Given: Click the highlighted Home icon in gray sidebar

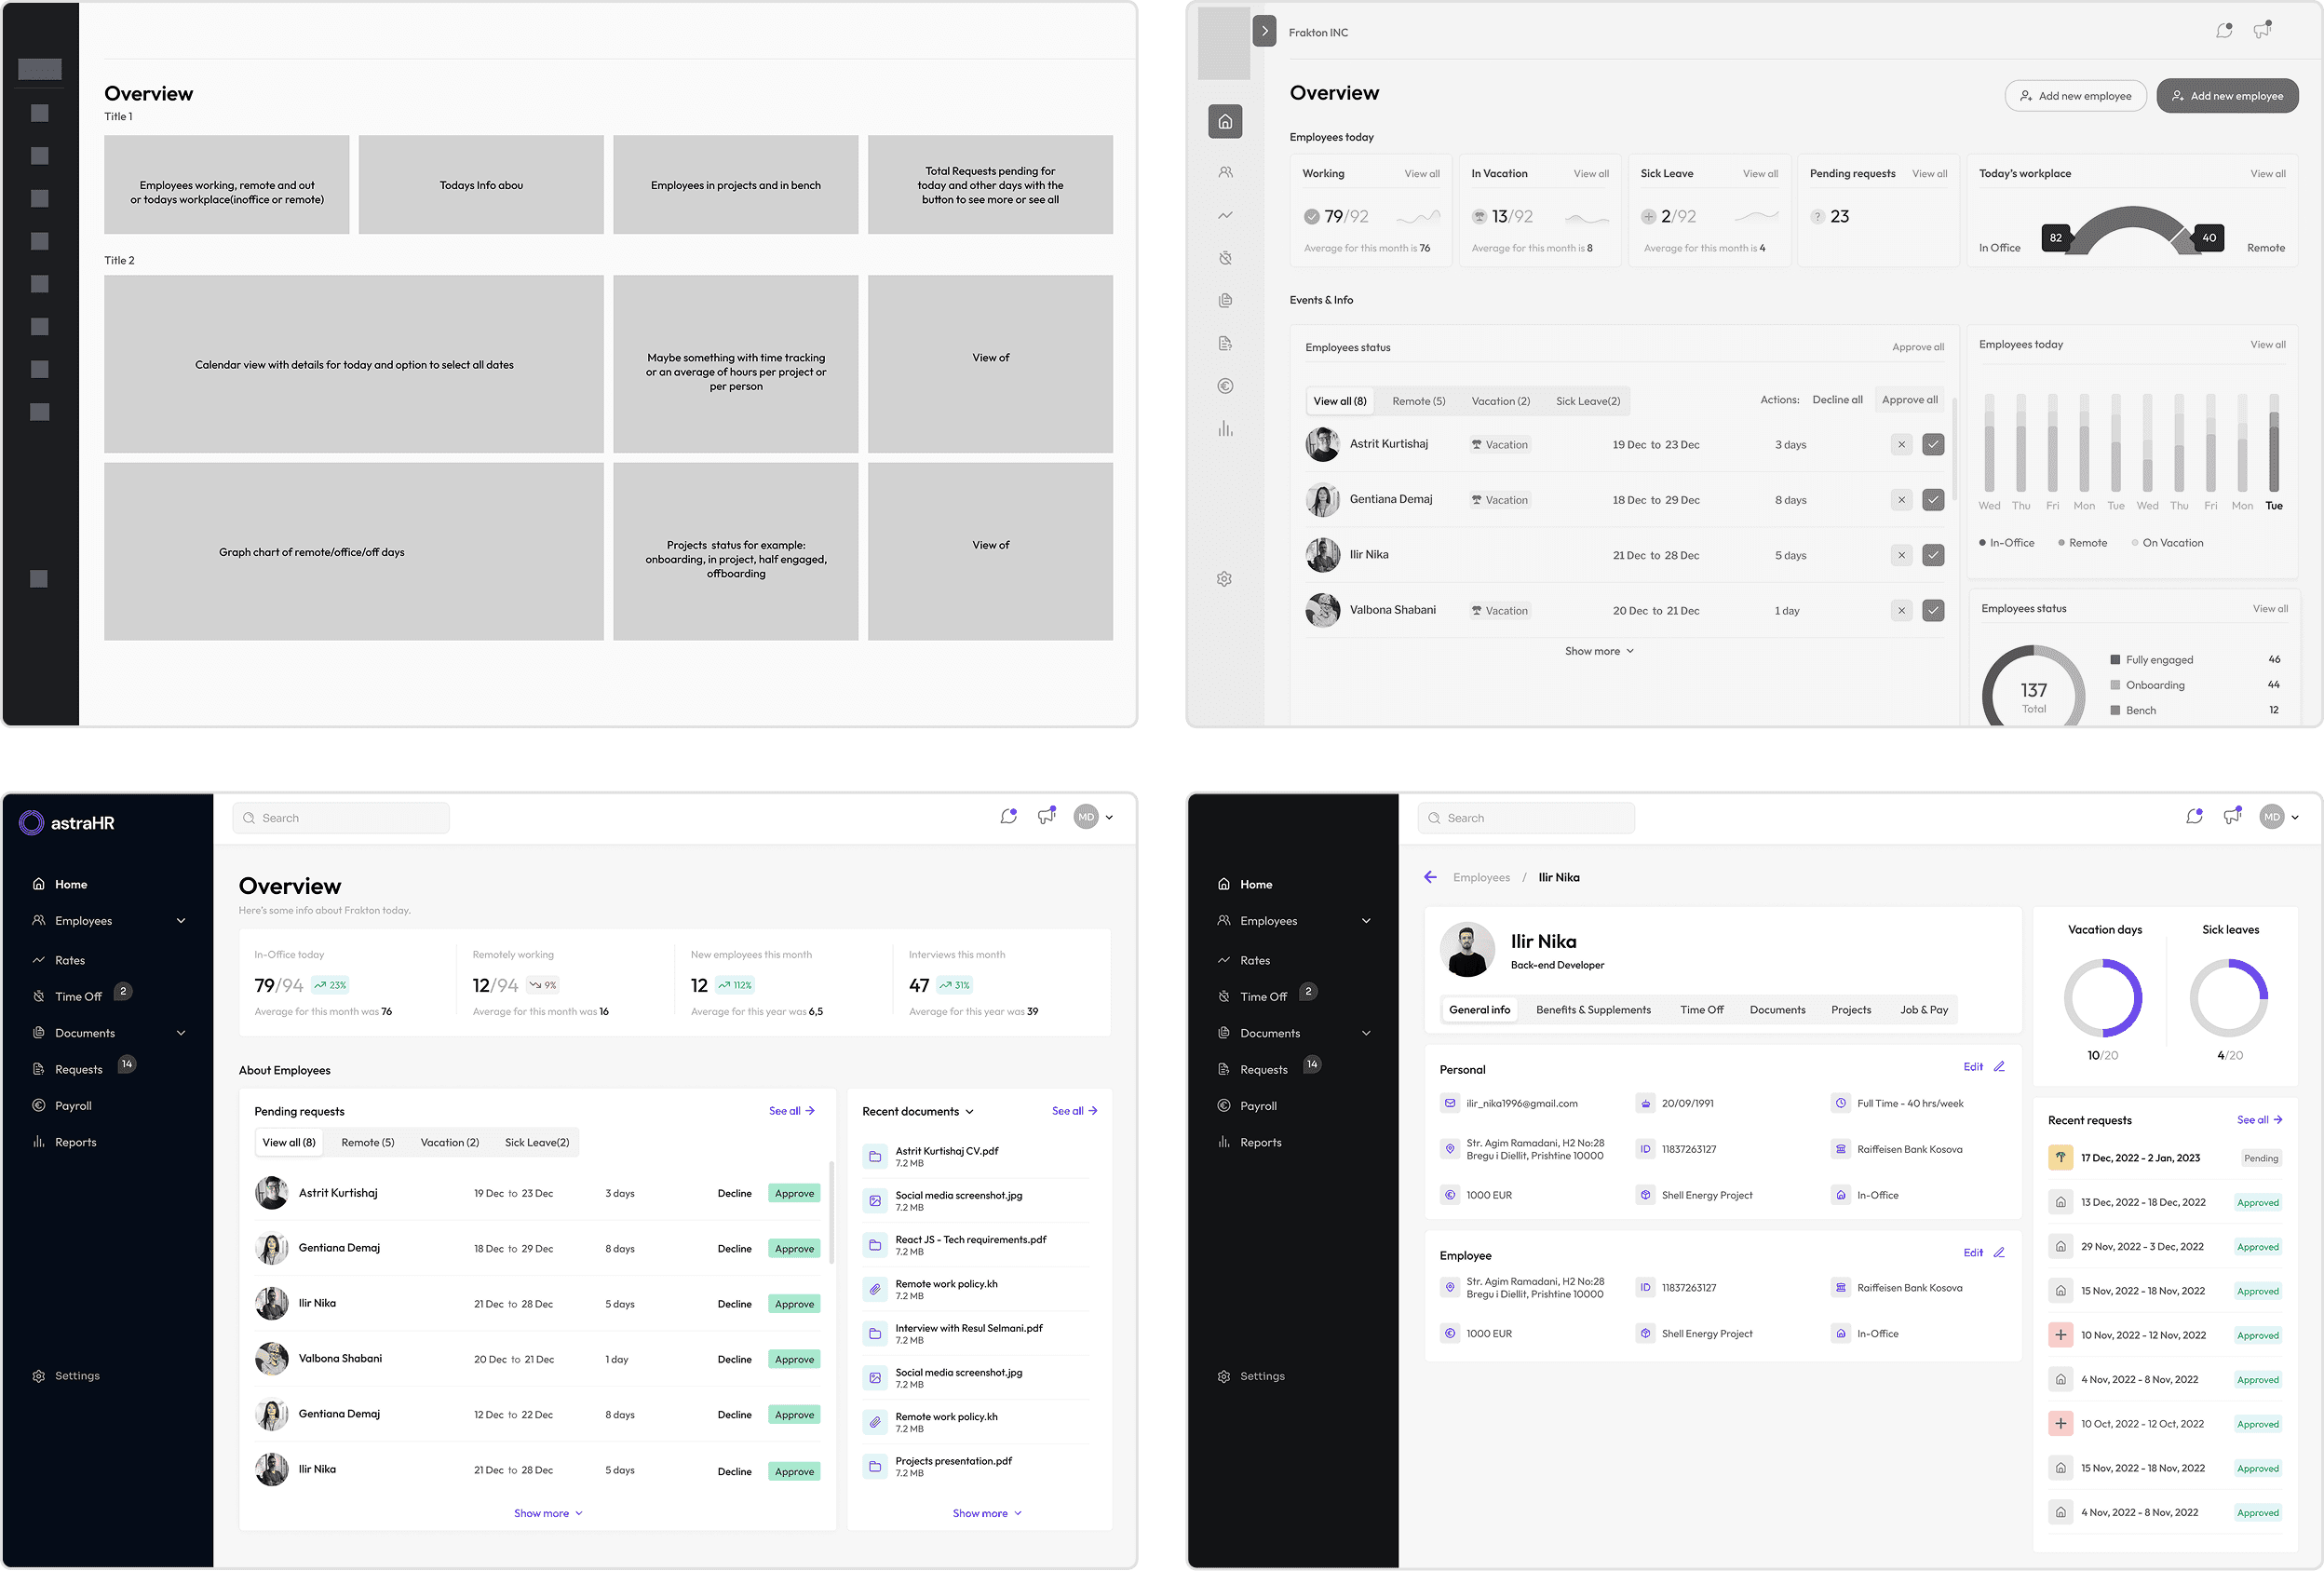Looking at the screenshot, I should click(x=1225, y=122).
